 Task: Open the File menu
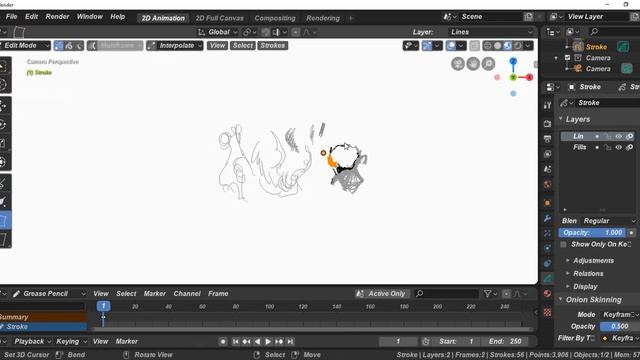pos(11,17)
